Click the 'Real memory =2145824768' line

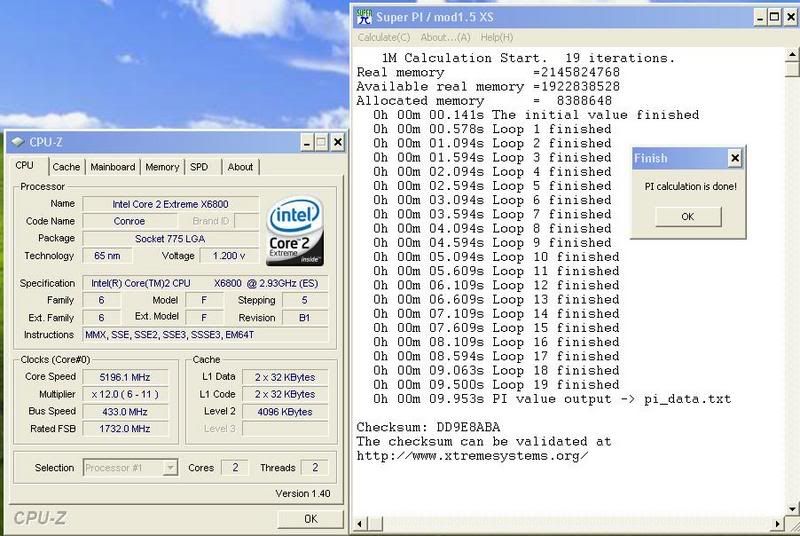click(x=488, y=72)
